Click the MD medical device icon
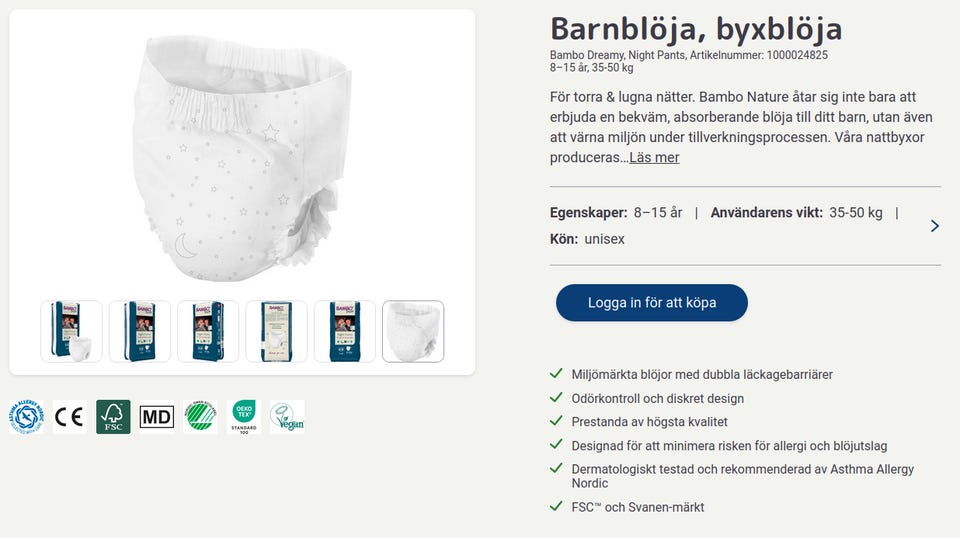The image size is (960, 538). [x=157, y=417]
